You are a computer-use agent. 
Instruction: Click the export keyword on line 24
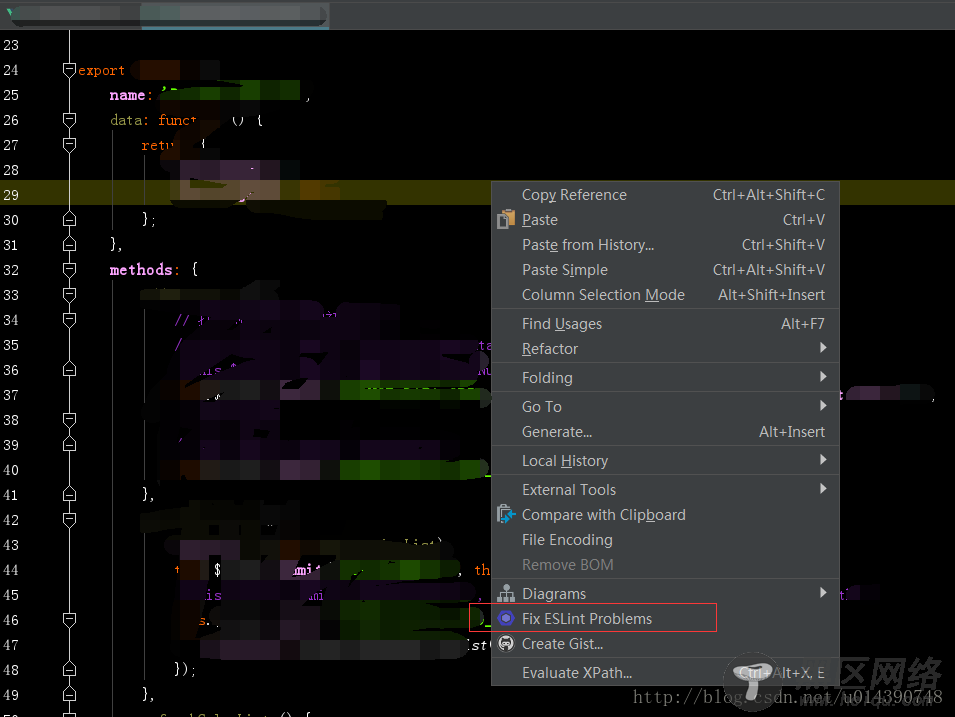[101, 71]
